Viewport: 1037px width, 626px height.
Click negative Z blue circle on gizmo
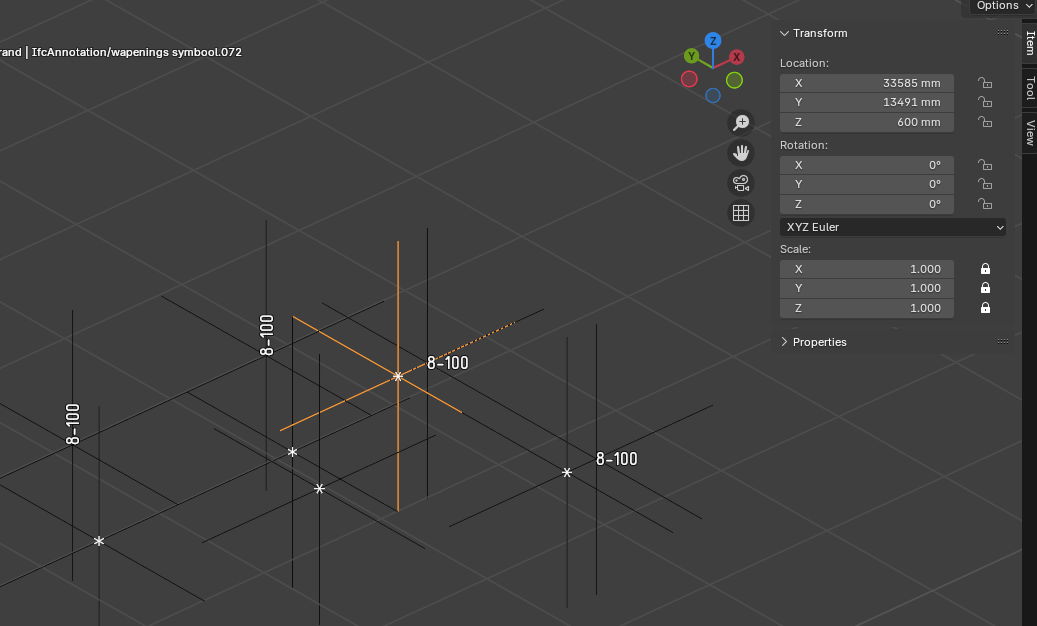click(712, 96)
